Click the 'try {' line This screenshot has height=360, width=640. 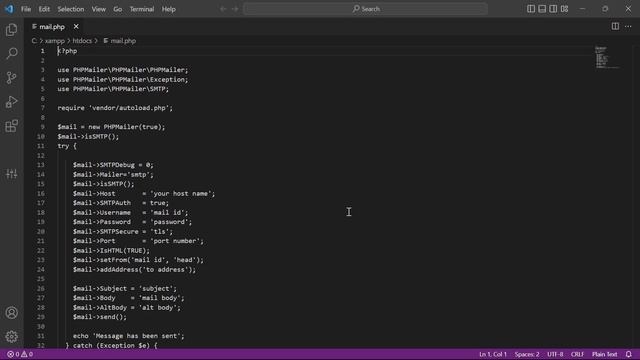coord(67,146)
